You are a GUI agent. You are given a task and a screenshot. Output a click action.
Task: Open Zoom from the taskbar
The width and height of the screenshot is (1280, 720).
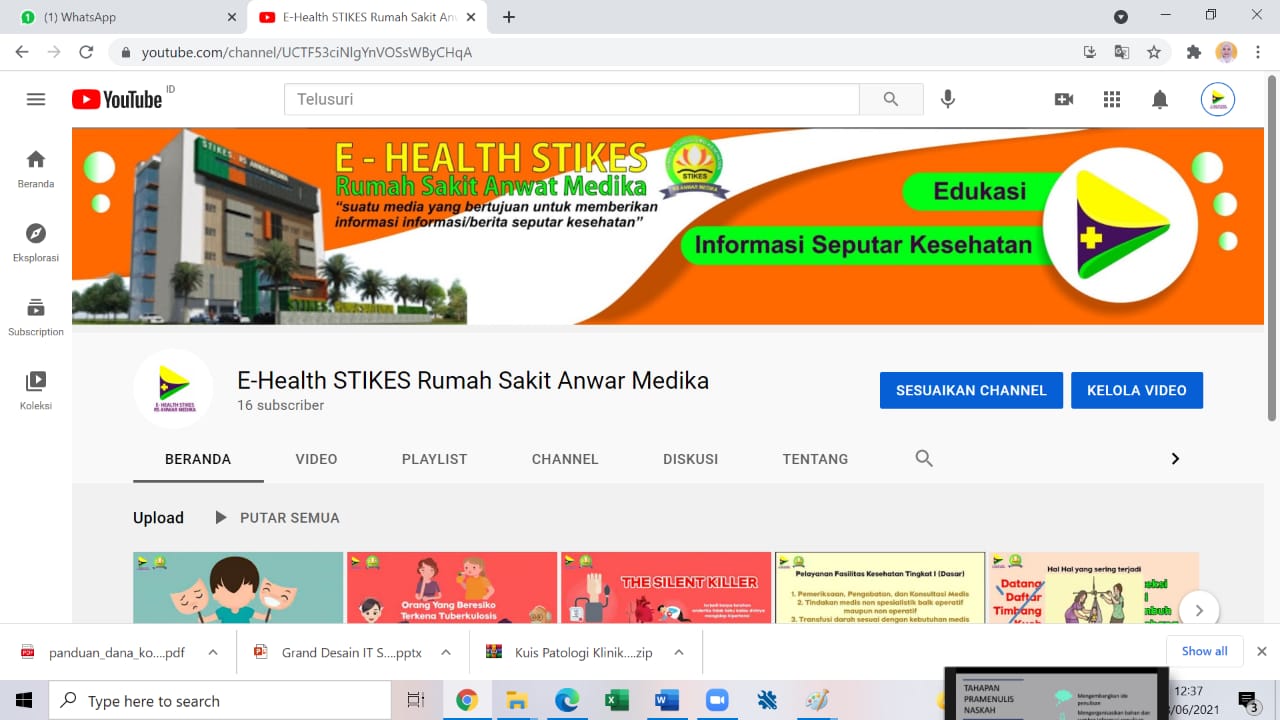(717, 700)
